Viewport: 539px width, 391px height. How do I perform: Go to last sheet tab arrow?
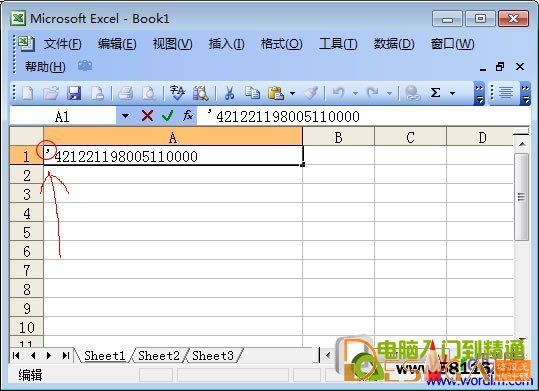coord(65,356)
